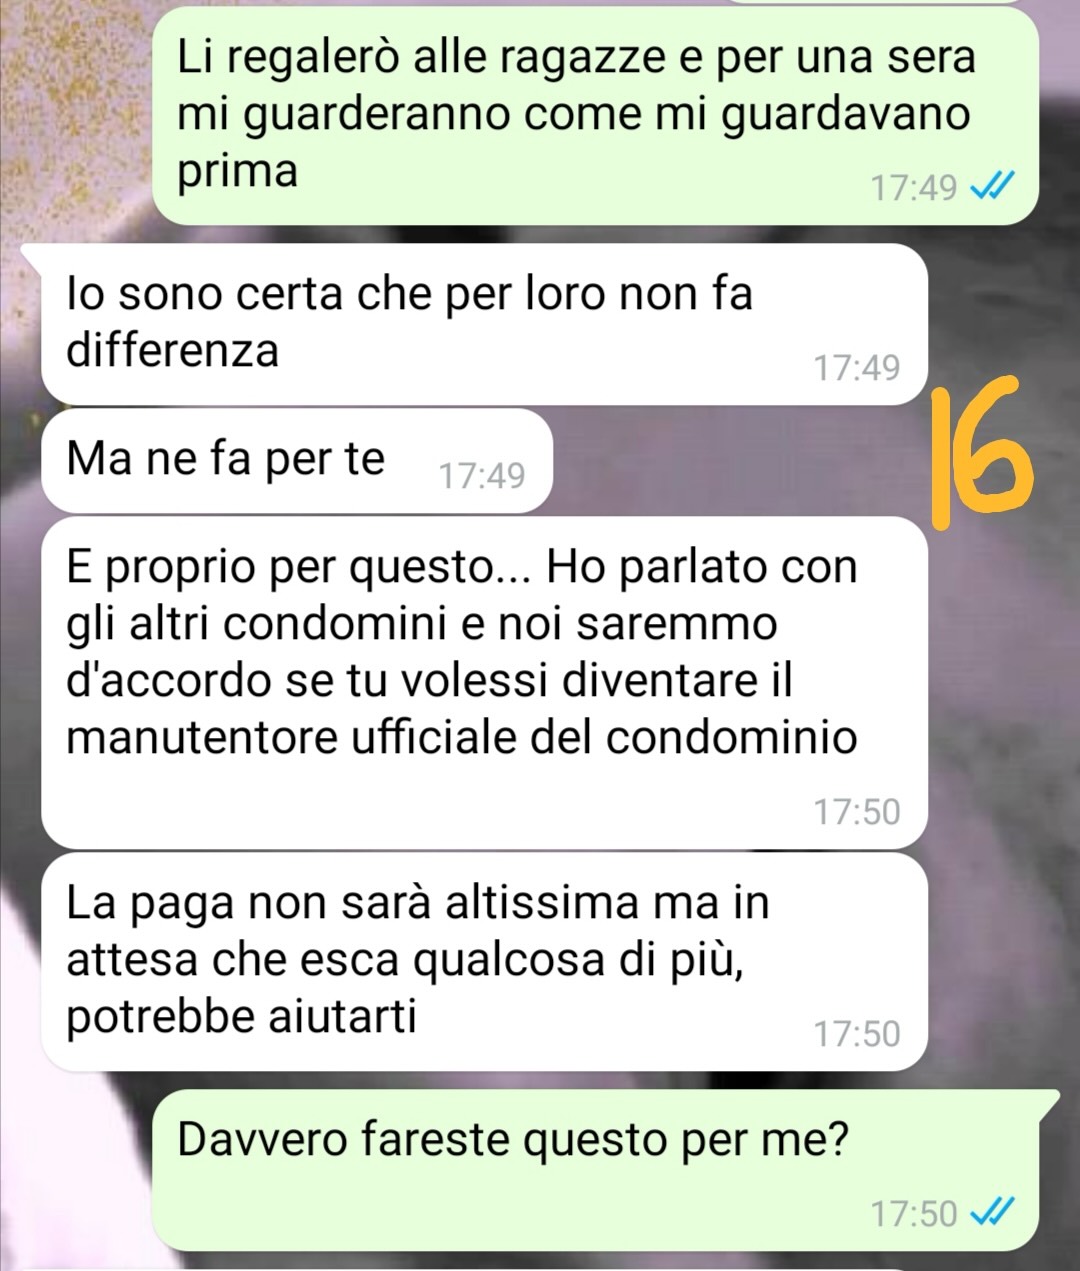Select the 'Io sono certa' received message
The width and height of the screenshot is (1080, 1271).
pos(484,325)
